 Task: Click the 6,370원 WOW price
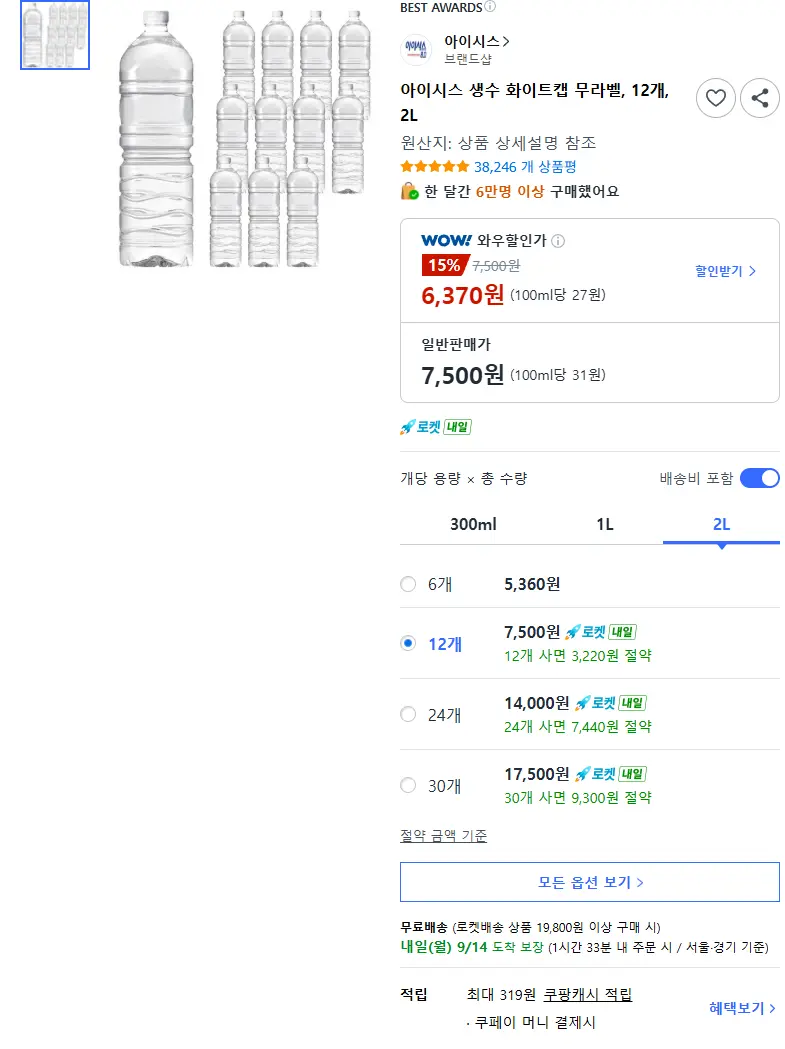[x=462, y=295]
